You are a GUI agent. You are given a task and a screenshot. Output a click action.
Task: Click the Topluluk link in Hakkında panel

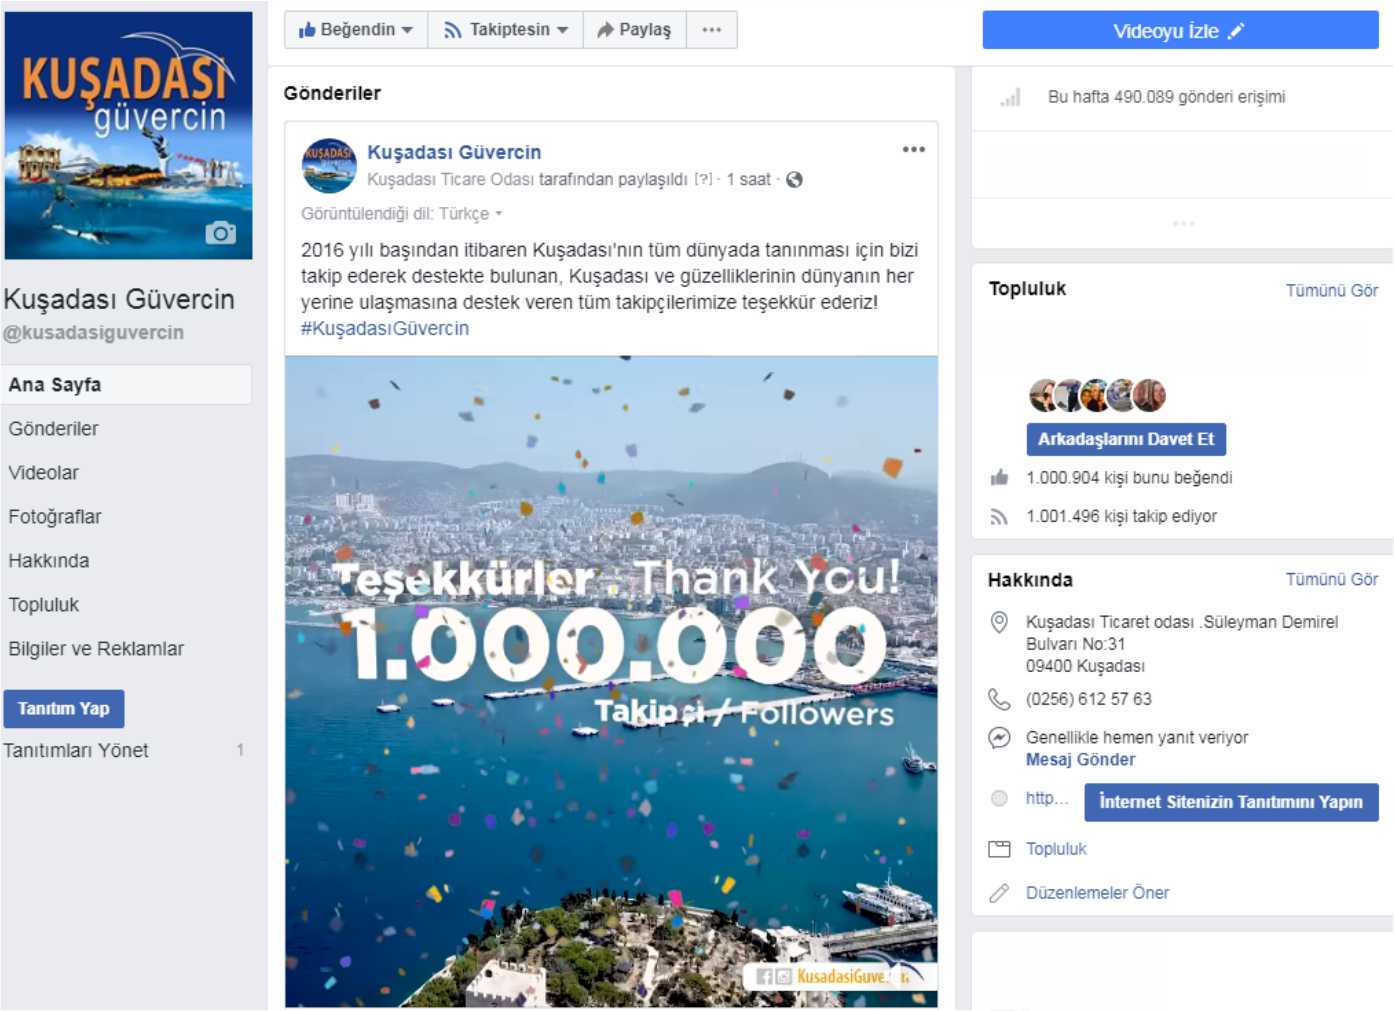coord(1056,849)
